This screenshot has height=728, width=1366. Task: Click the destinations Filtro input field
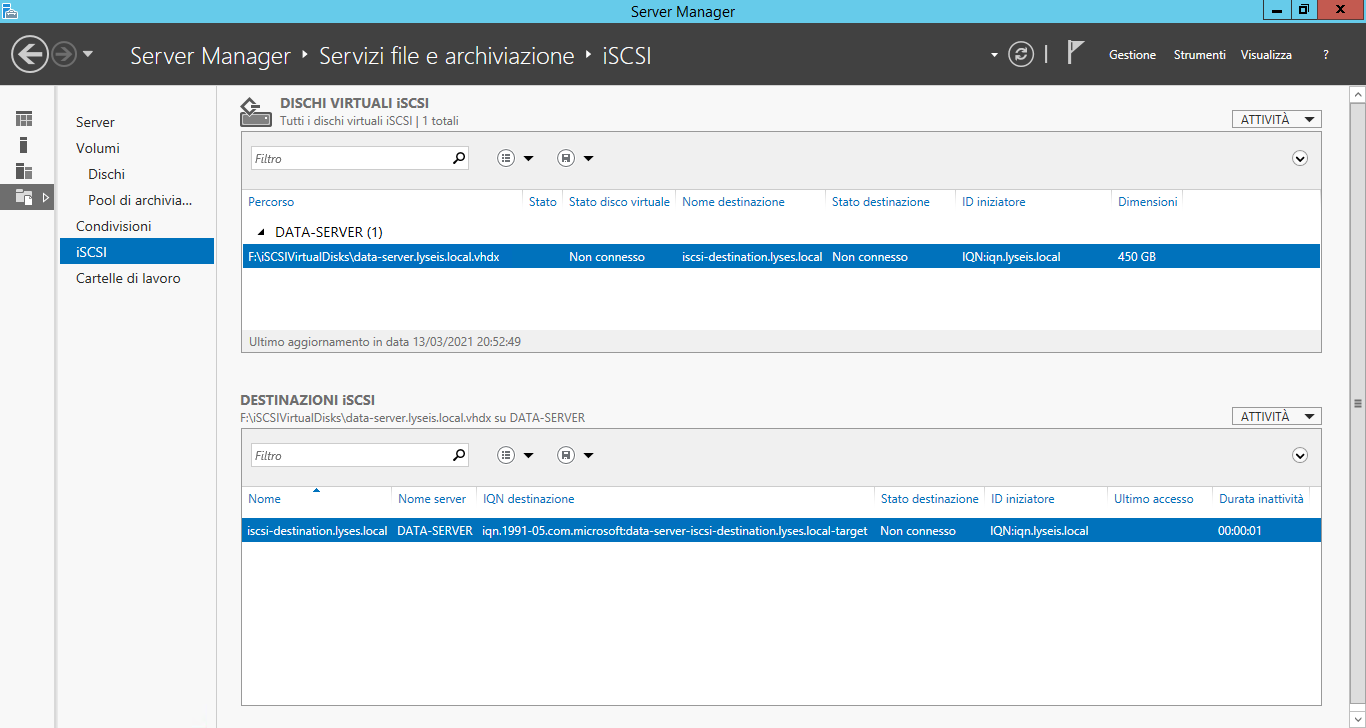[349, 455]
